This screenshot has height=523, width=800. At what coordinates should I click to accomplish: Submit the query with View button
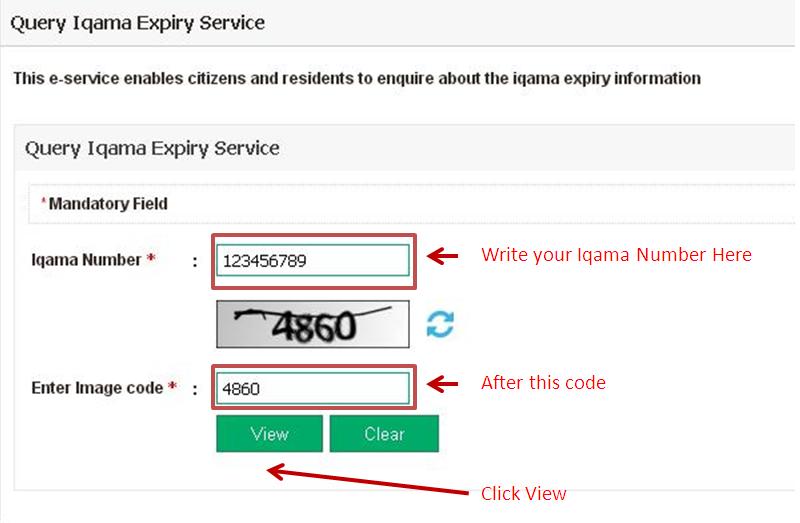tap(269, 434)
